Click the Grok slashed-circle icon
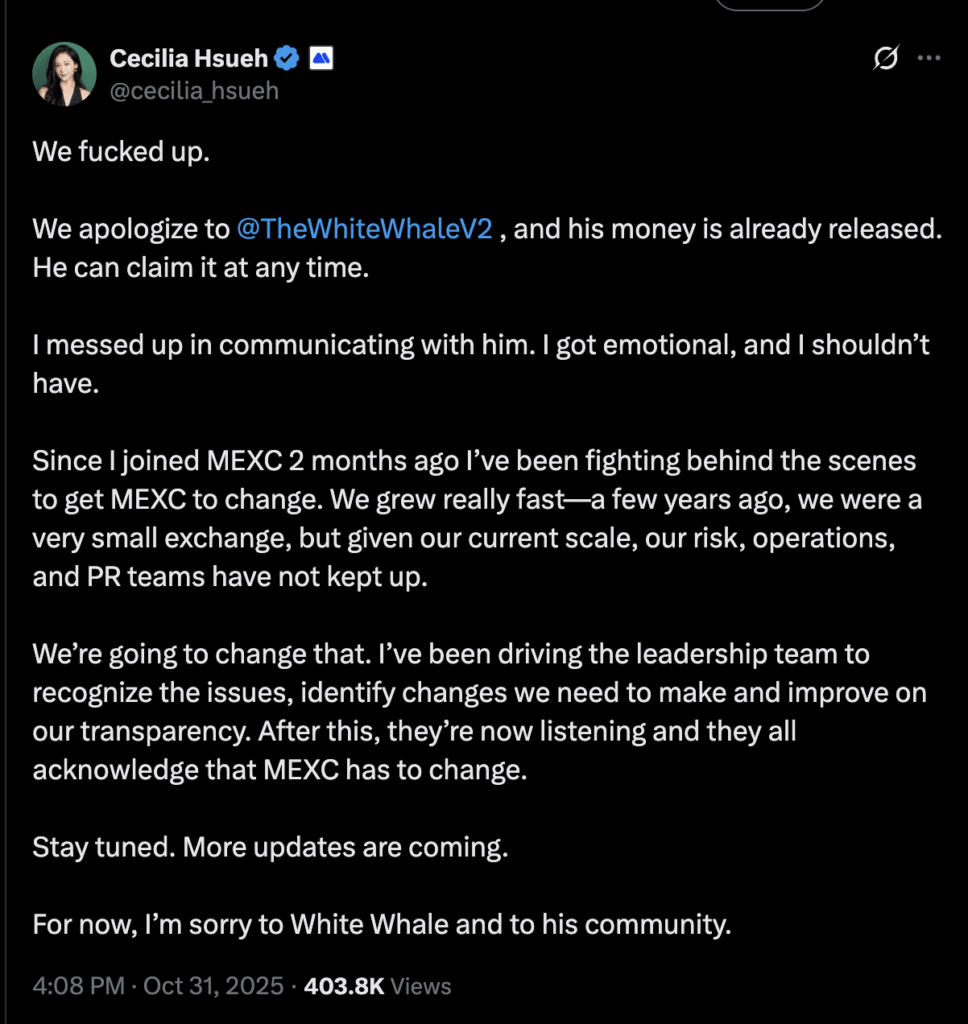Image resolution: width=968 pixels, height=1024 pixels. pyautogui.click(x=885, y=60)
